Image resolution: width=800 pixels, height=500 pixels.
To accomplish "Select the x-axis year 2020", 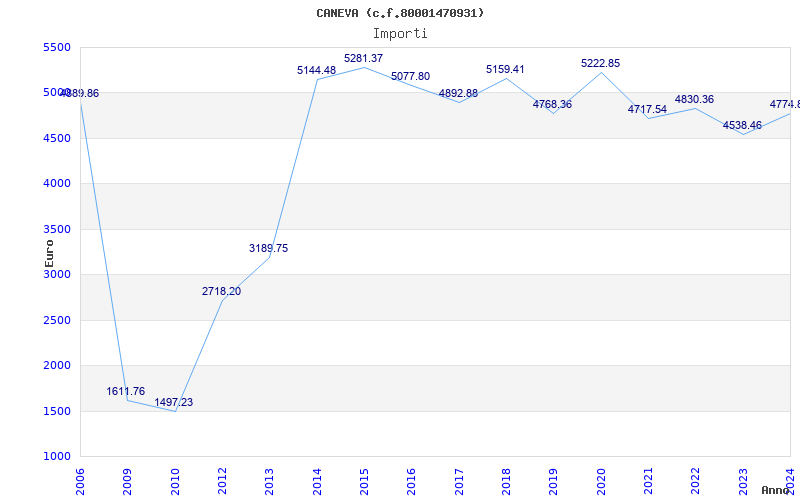I will pyautogui.click(x=601, y=482).
